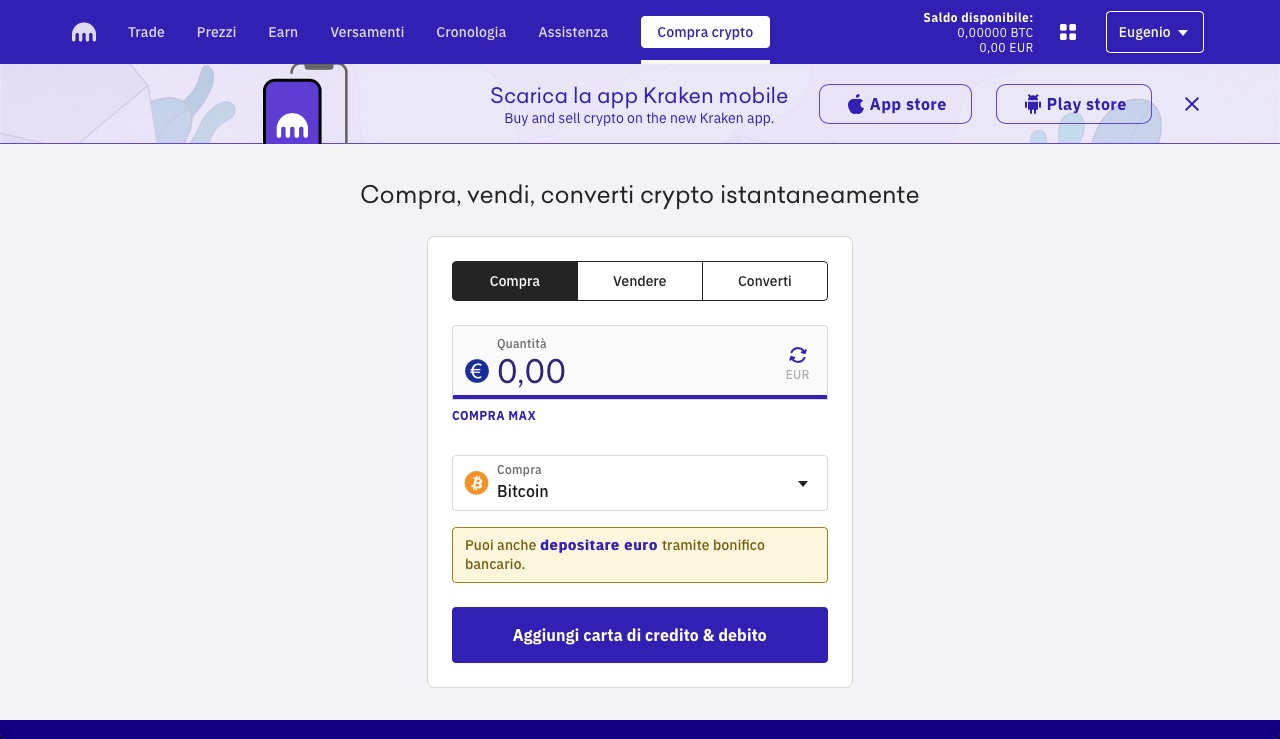View the Cronologia page
Viewport: 1280px width, 739px height.
[471, 32]
